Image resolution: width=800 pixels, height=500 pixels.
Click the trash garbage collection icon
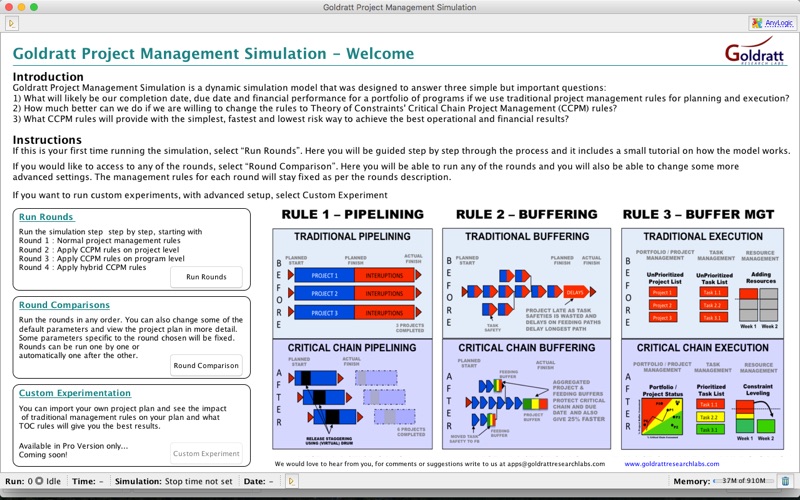click(x=785, y=481)
